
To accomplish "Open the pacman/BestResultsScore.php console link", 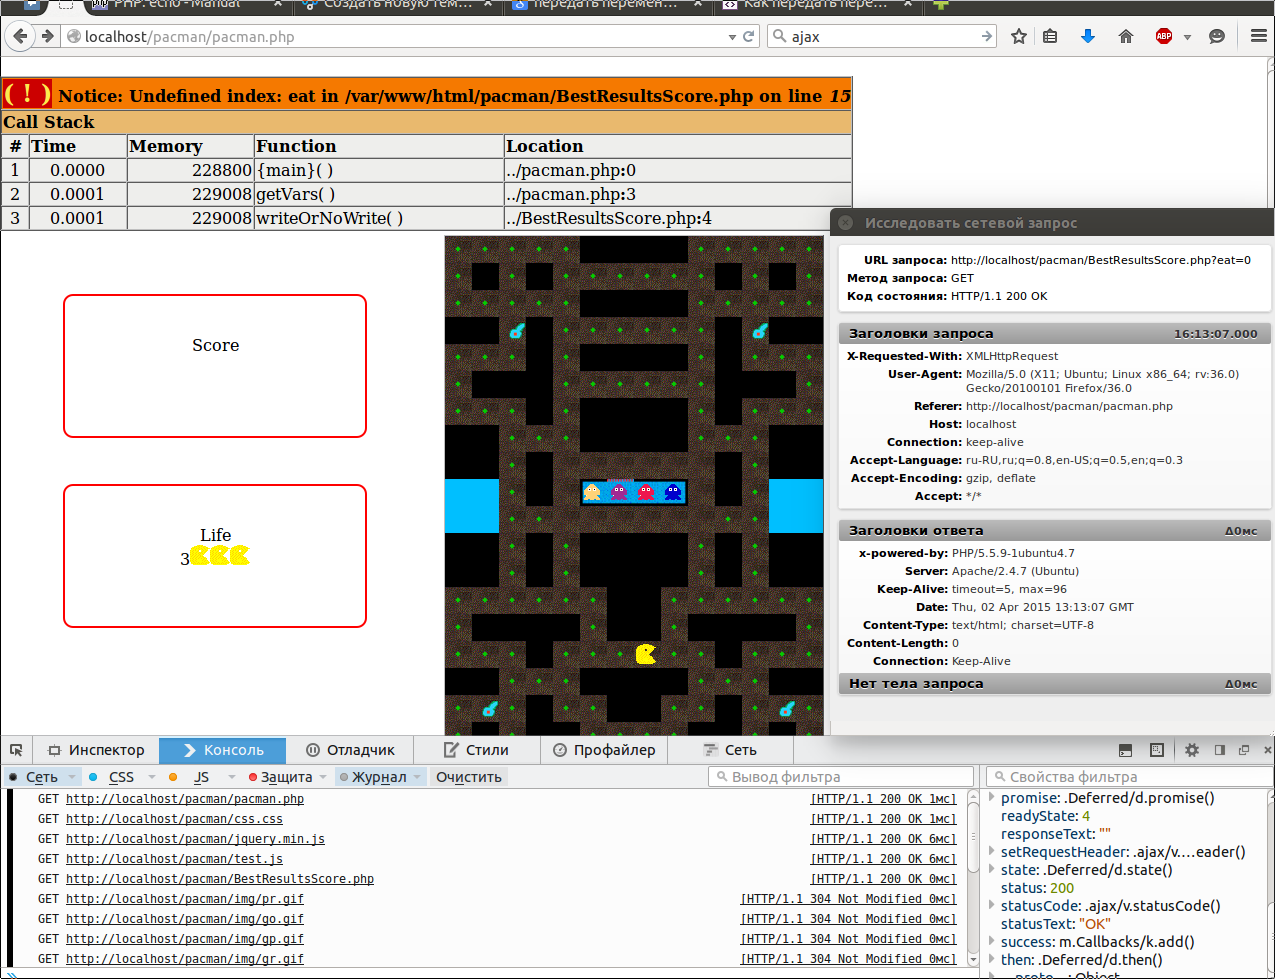I will point(220,879).
